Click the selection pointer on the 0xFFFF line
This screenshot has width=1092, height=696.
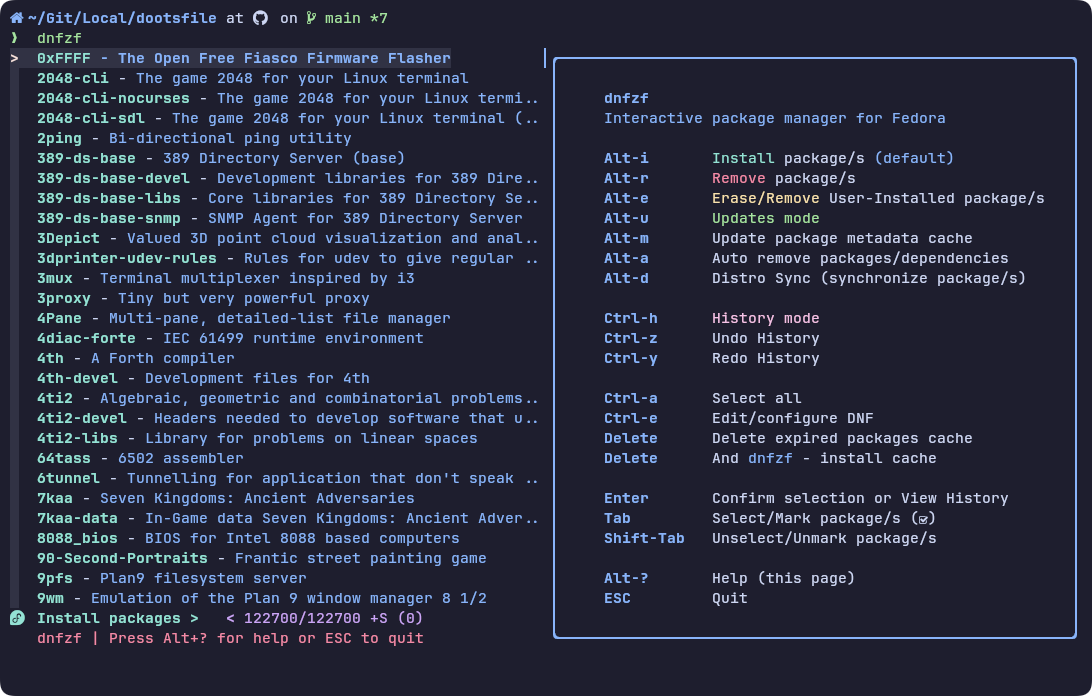pyautogui.click(x=12, y=58)
